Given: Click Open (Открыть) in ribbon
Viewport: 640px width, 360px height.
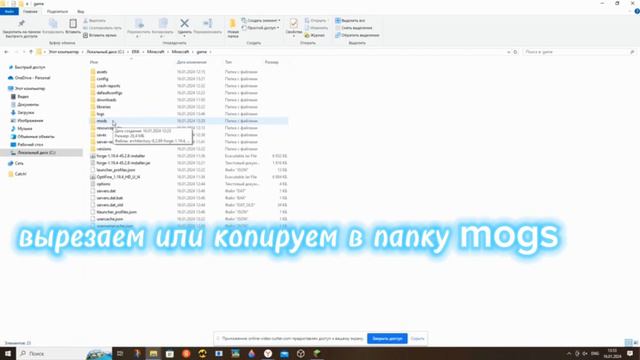Looking at the screenshot, I should (316, 20).
